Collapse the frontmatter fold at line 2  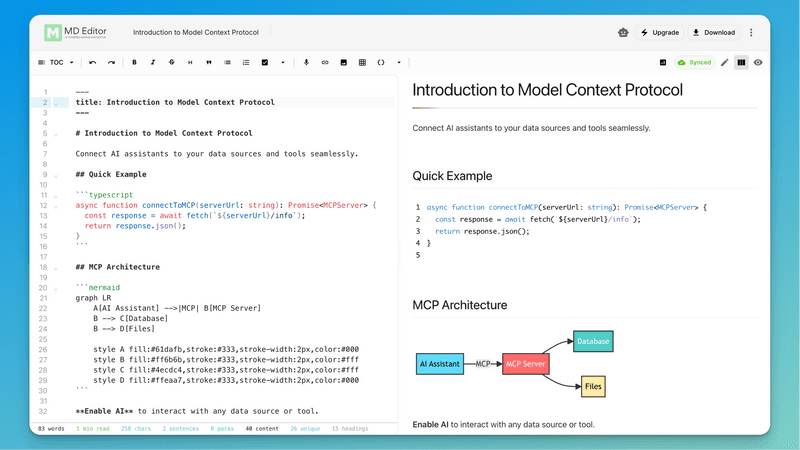[x=56, y=103]
